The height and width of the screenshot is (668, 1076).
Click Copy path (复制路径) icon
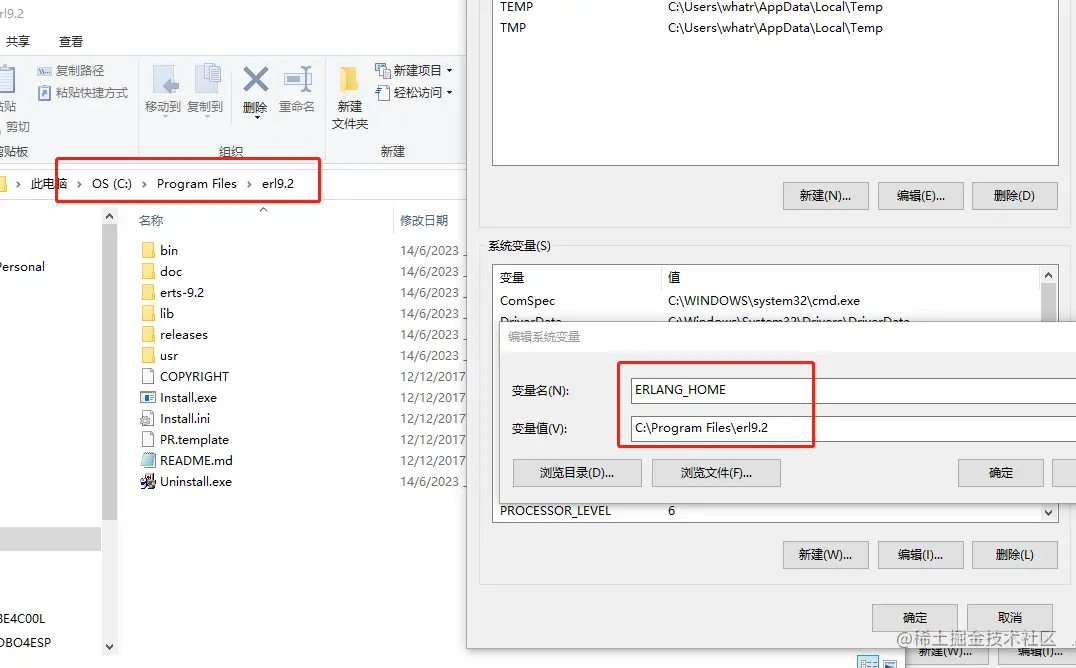coord(45,71)
